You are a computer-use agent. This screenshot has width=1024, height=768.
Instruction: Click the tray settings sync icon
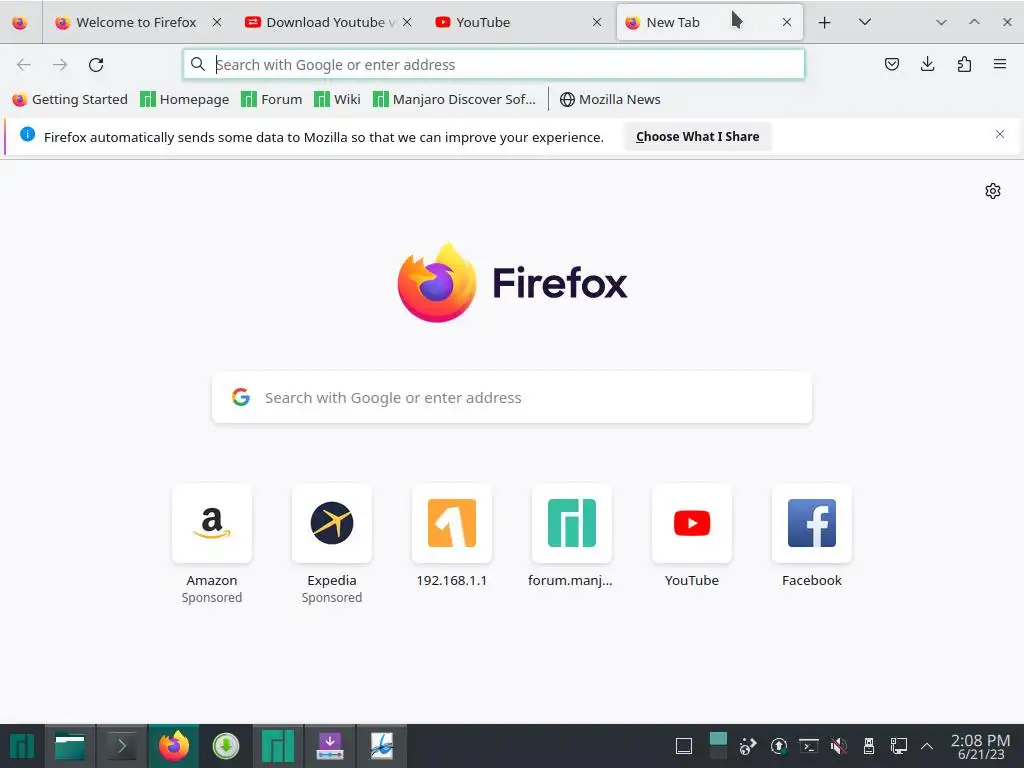[748, 746]
